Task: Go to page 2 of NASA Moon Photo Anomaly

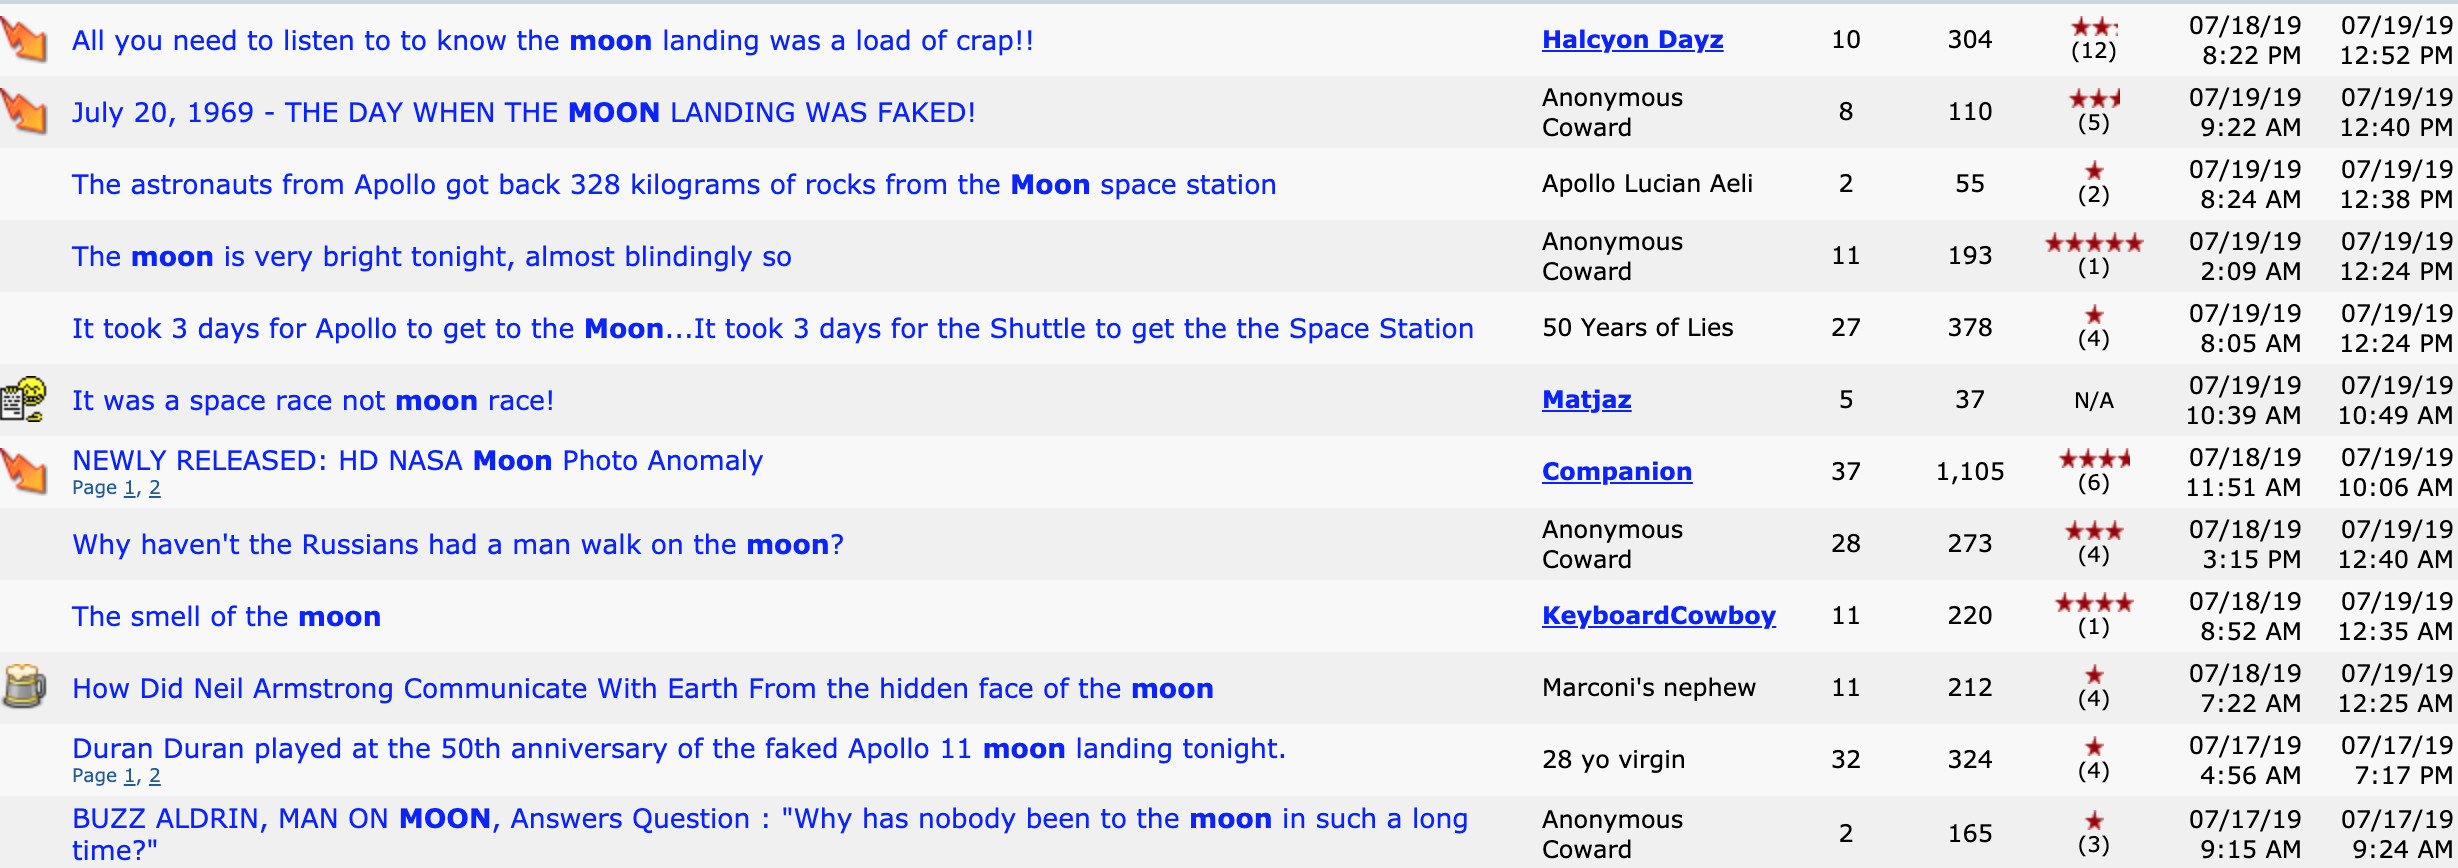Action: [x=154, y=488]
